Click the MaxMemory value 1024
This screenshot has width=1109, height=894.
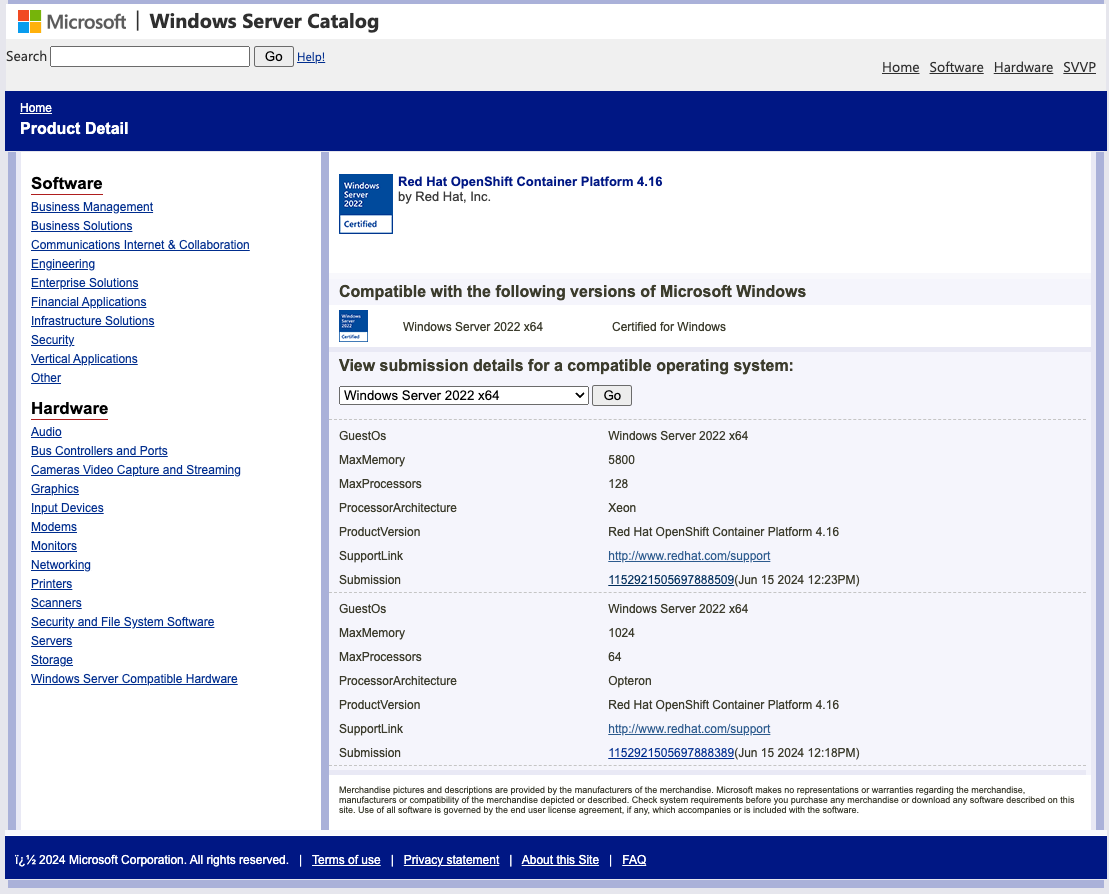tap(621, 633)
